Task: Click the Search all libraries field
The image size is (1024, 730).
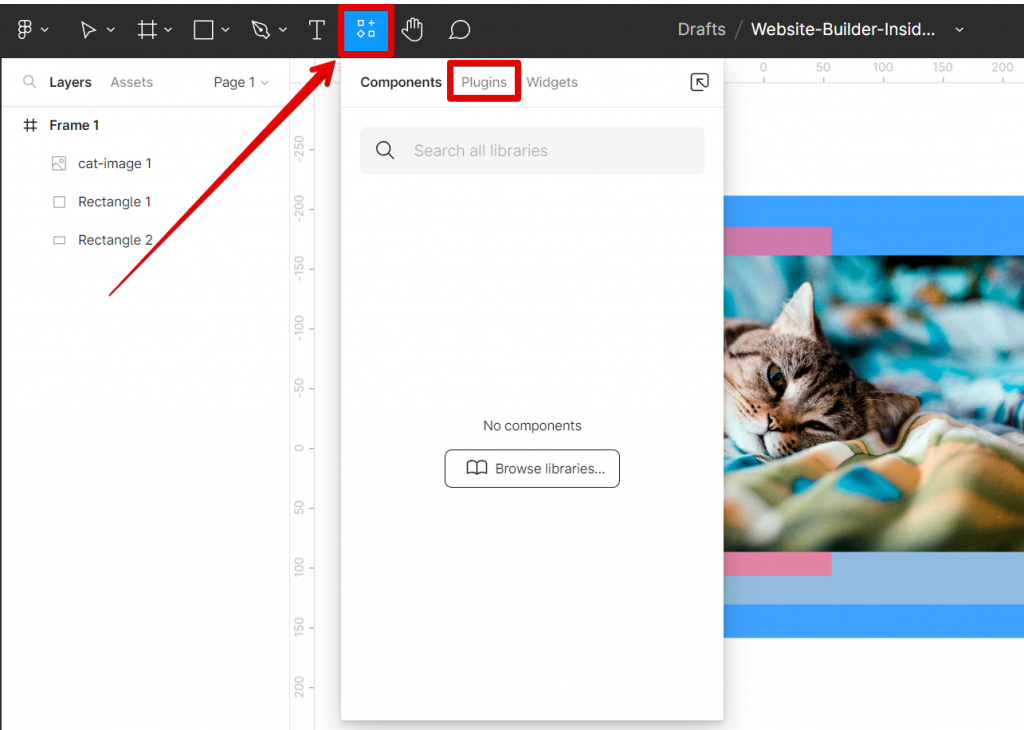Action: click(x=531, y=150)
